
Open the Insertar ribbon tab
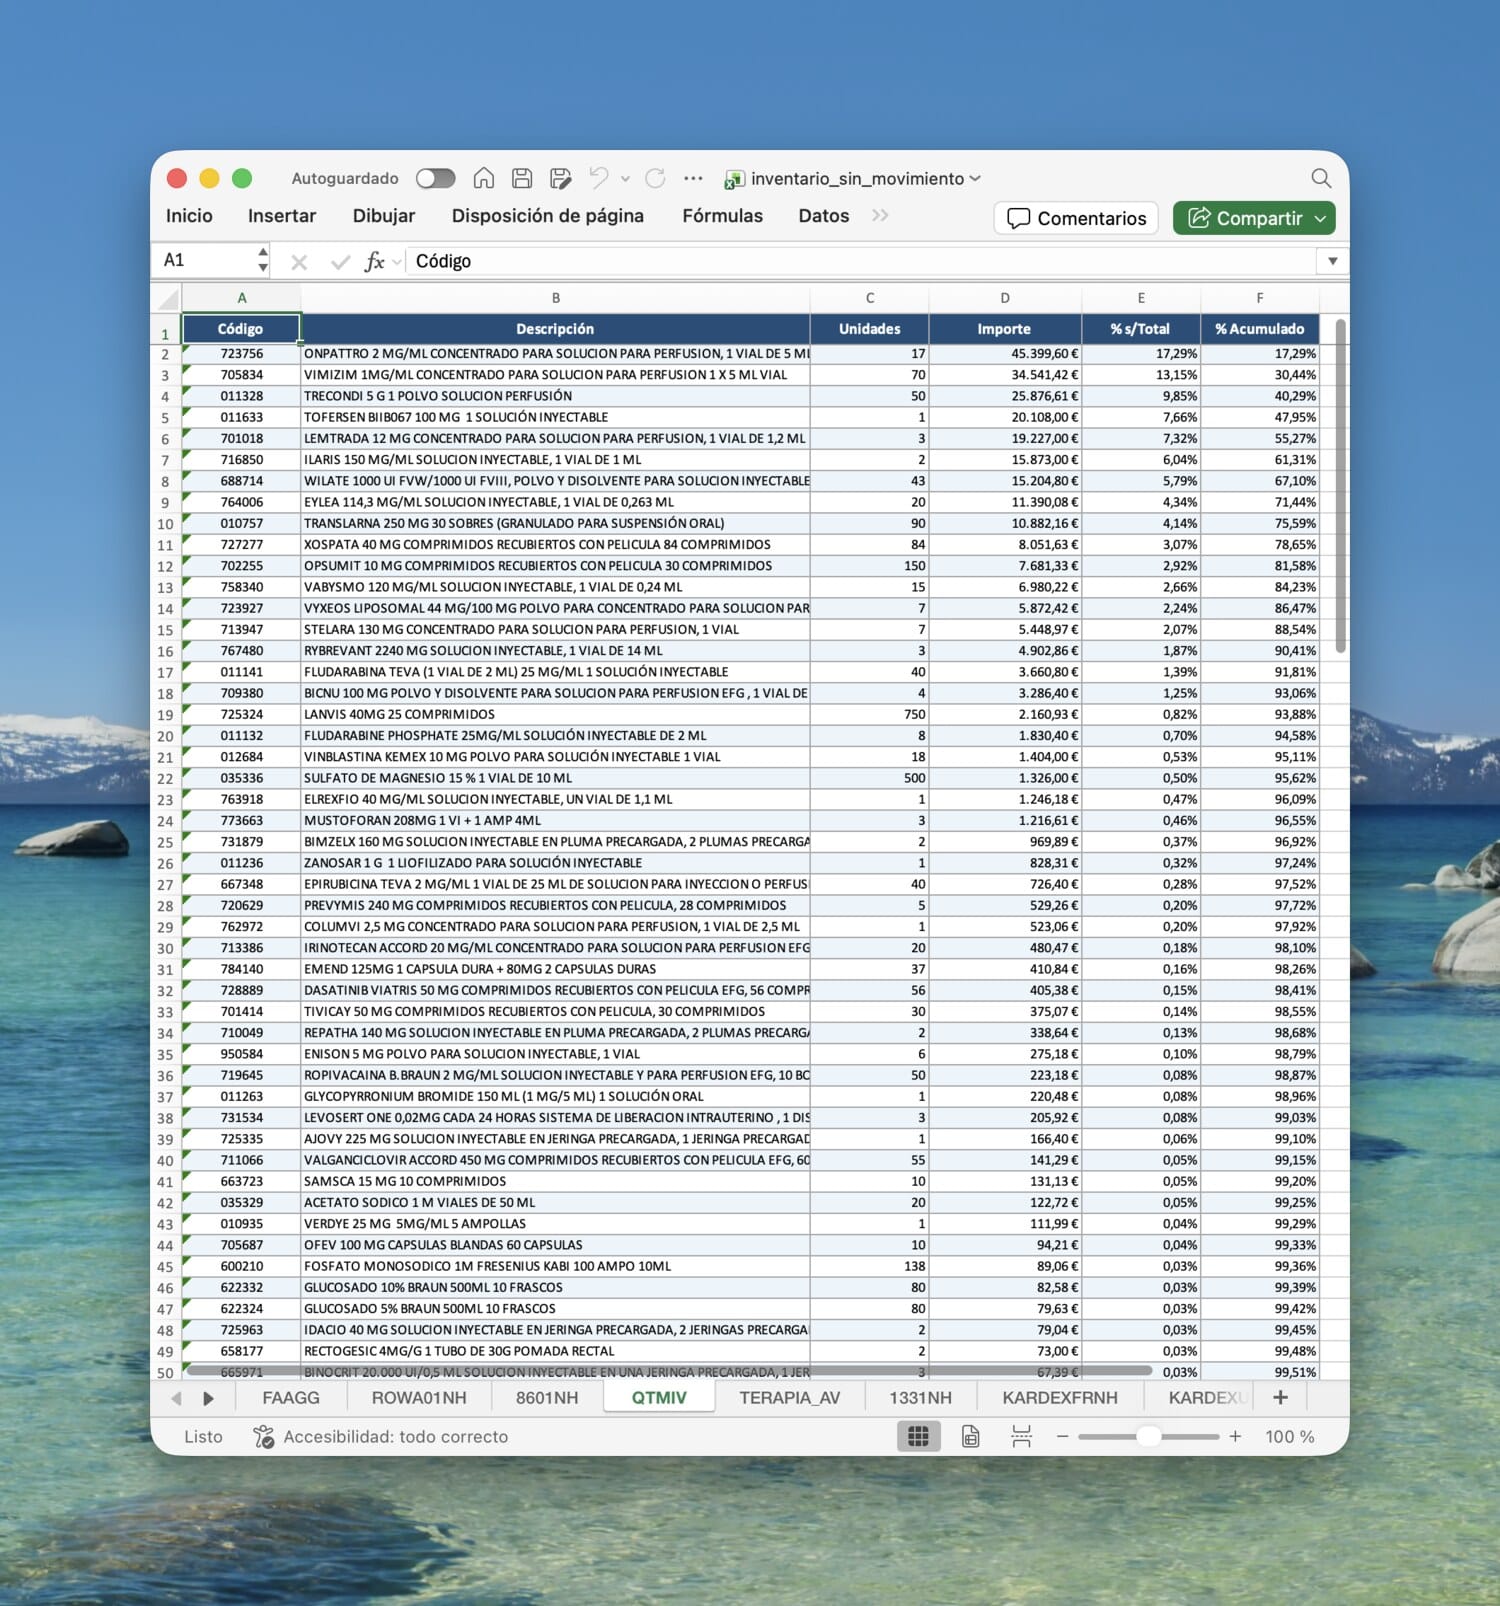click(282, 216)
